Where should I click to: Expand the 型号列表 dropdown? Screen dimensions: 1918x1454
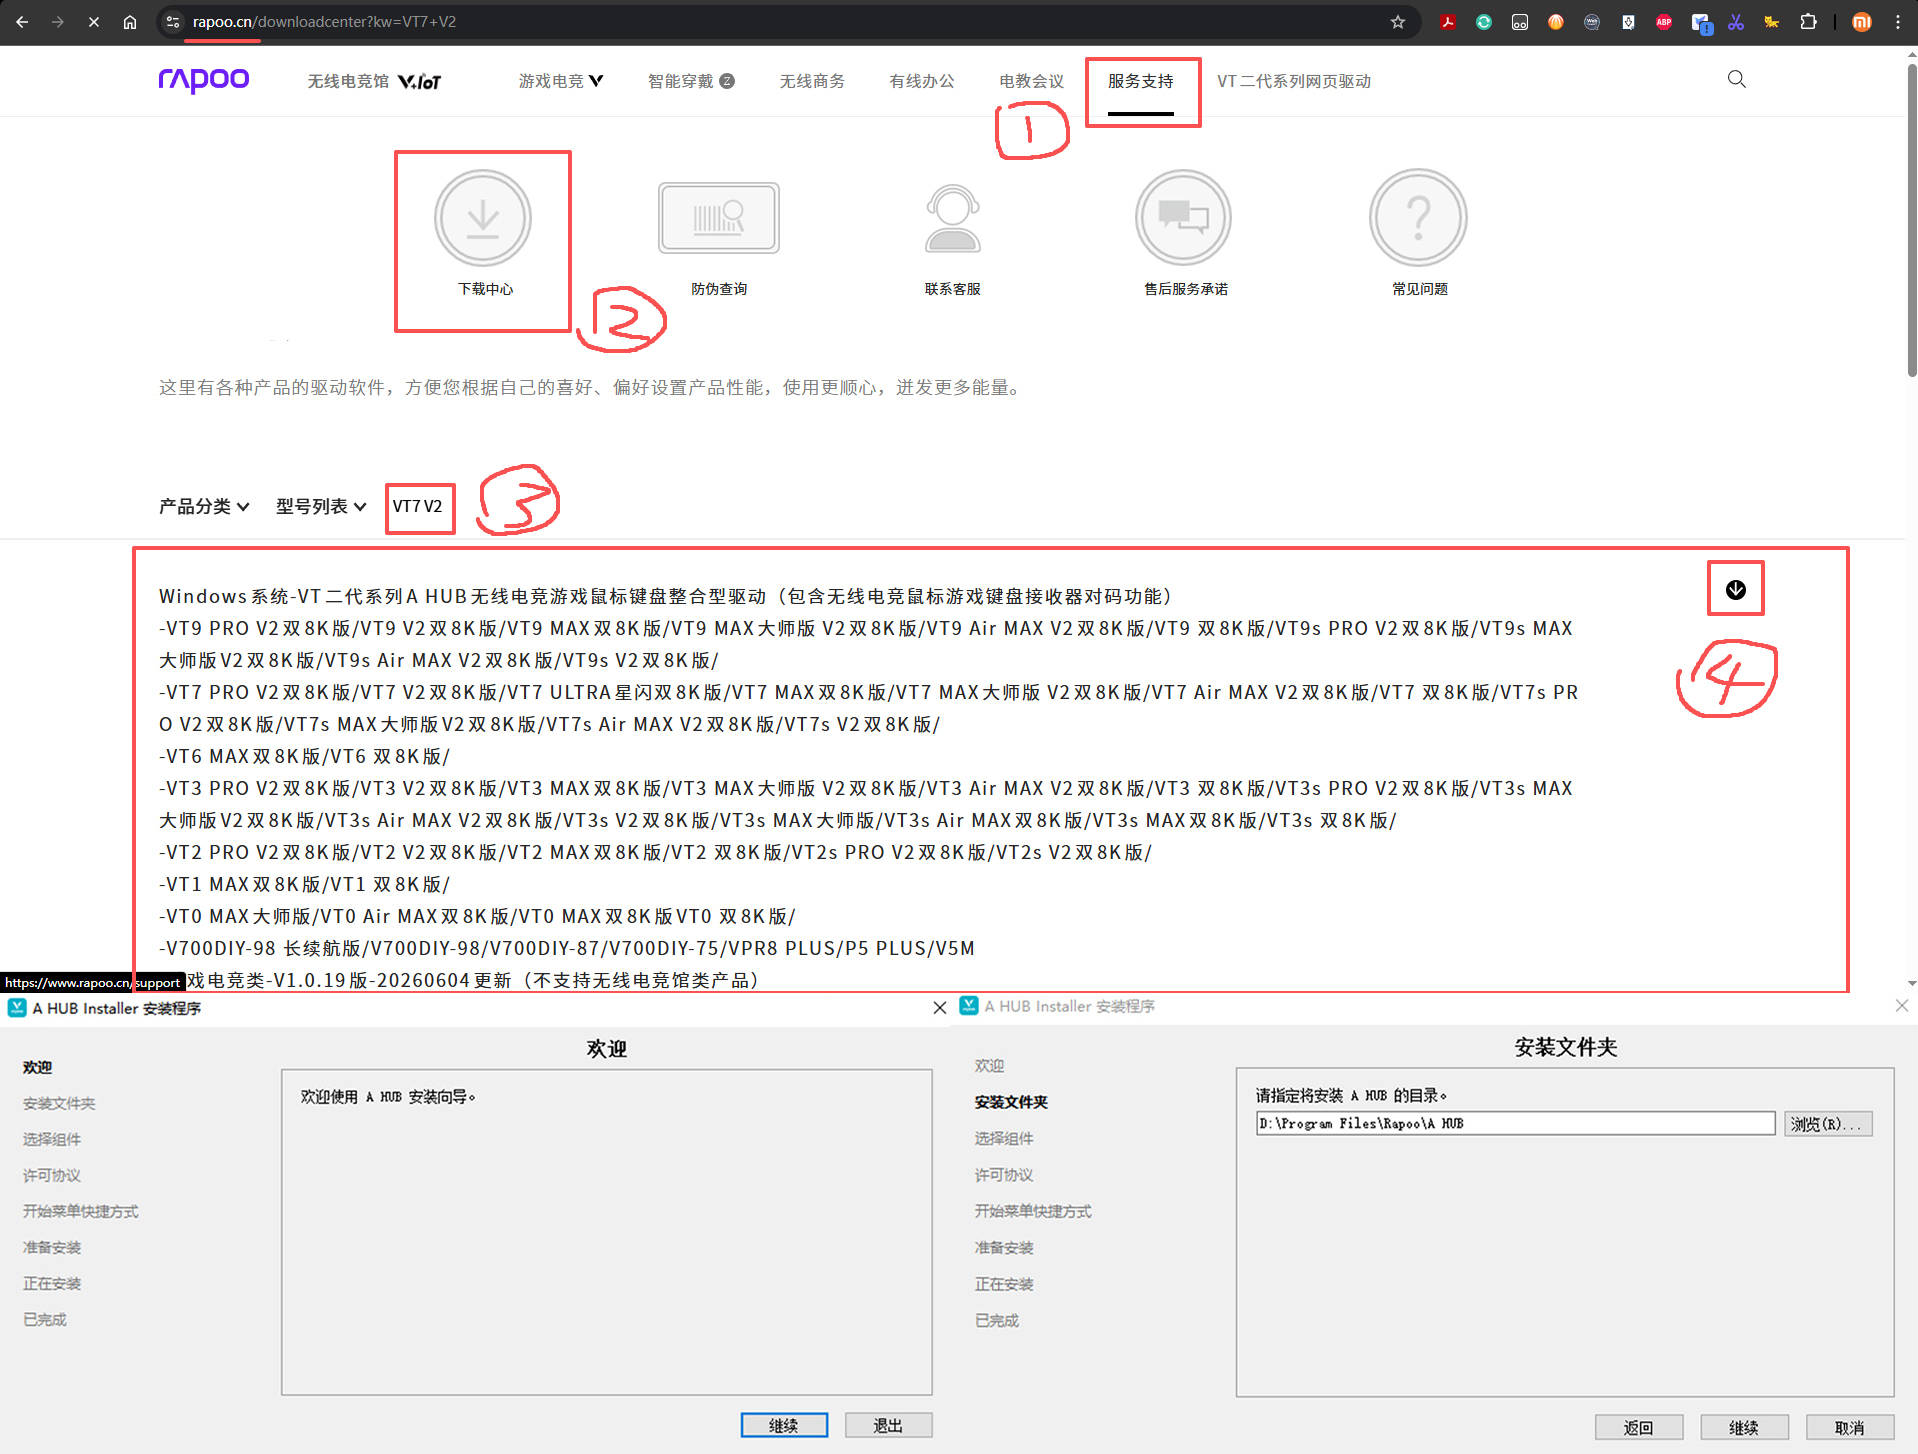321,507
